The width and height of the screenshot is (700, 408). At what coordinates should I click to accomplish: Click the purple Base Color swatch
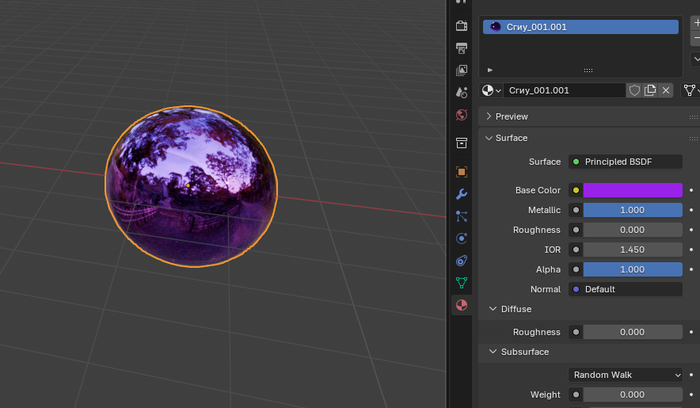pos(632,190)
